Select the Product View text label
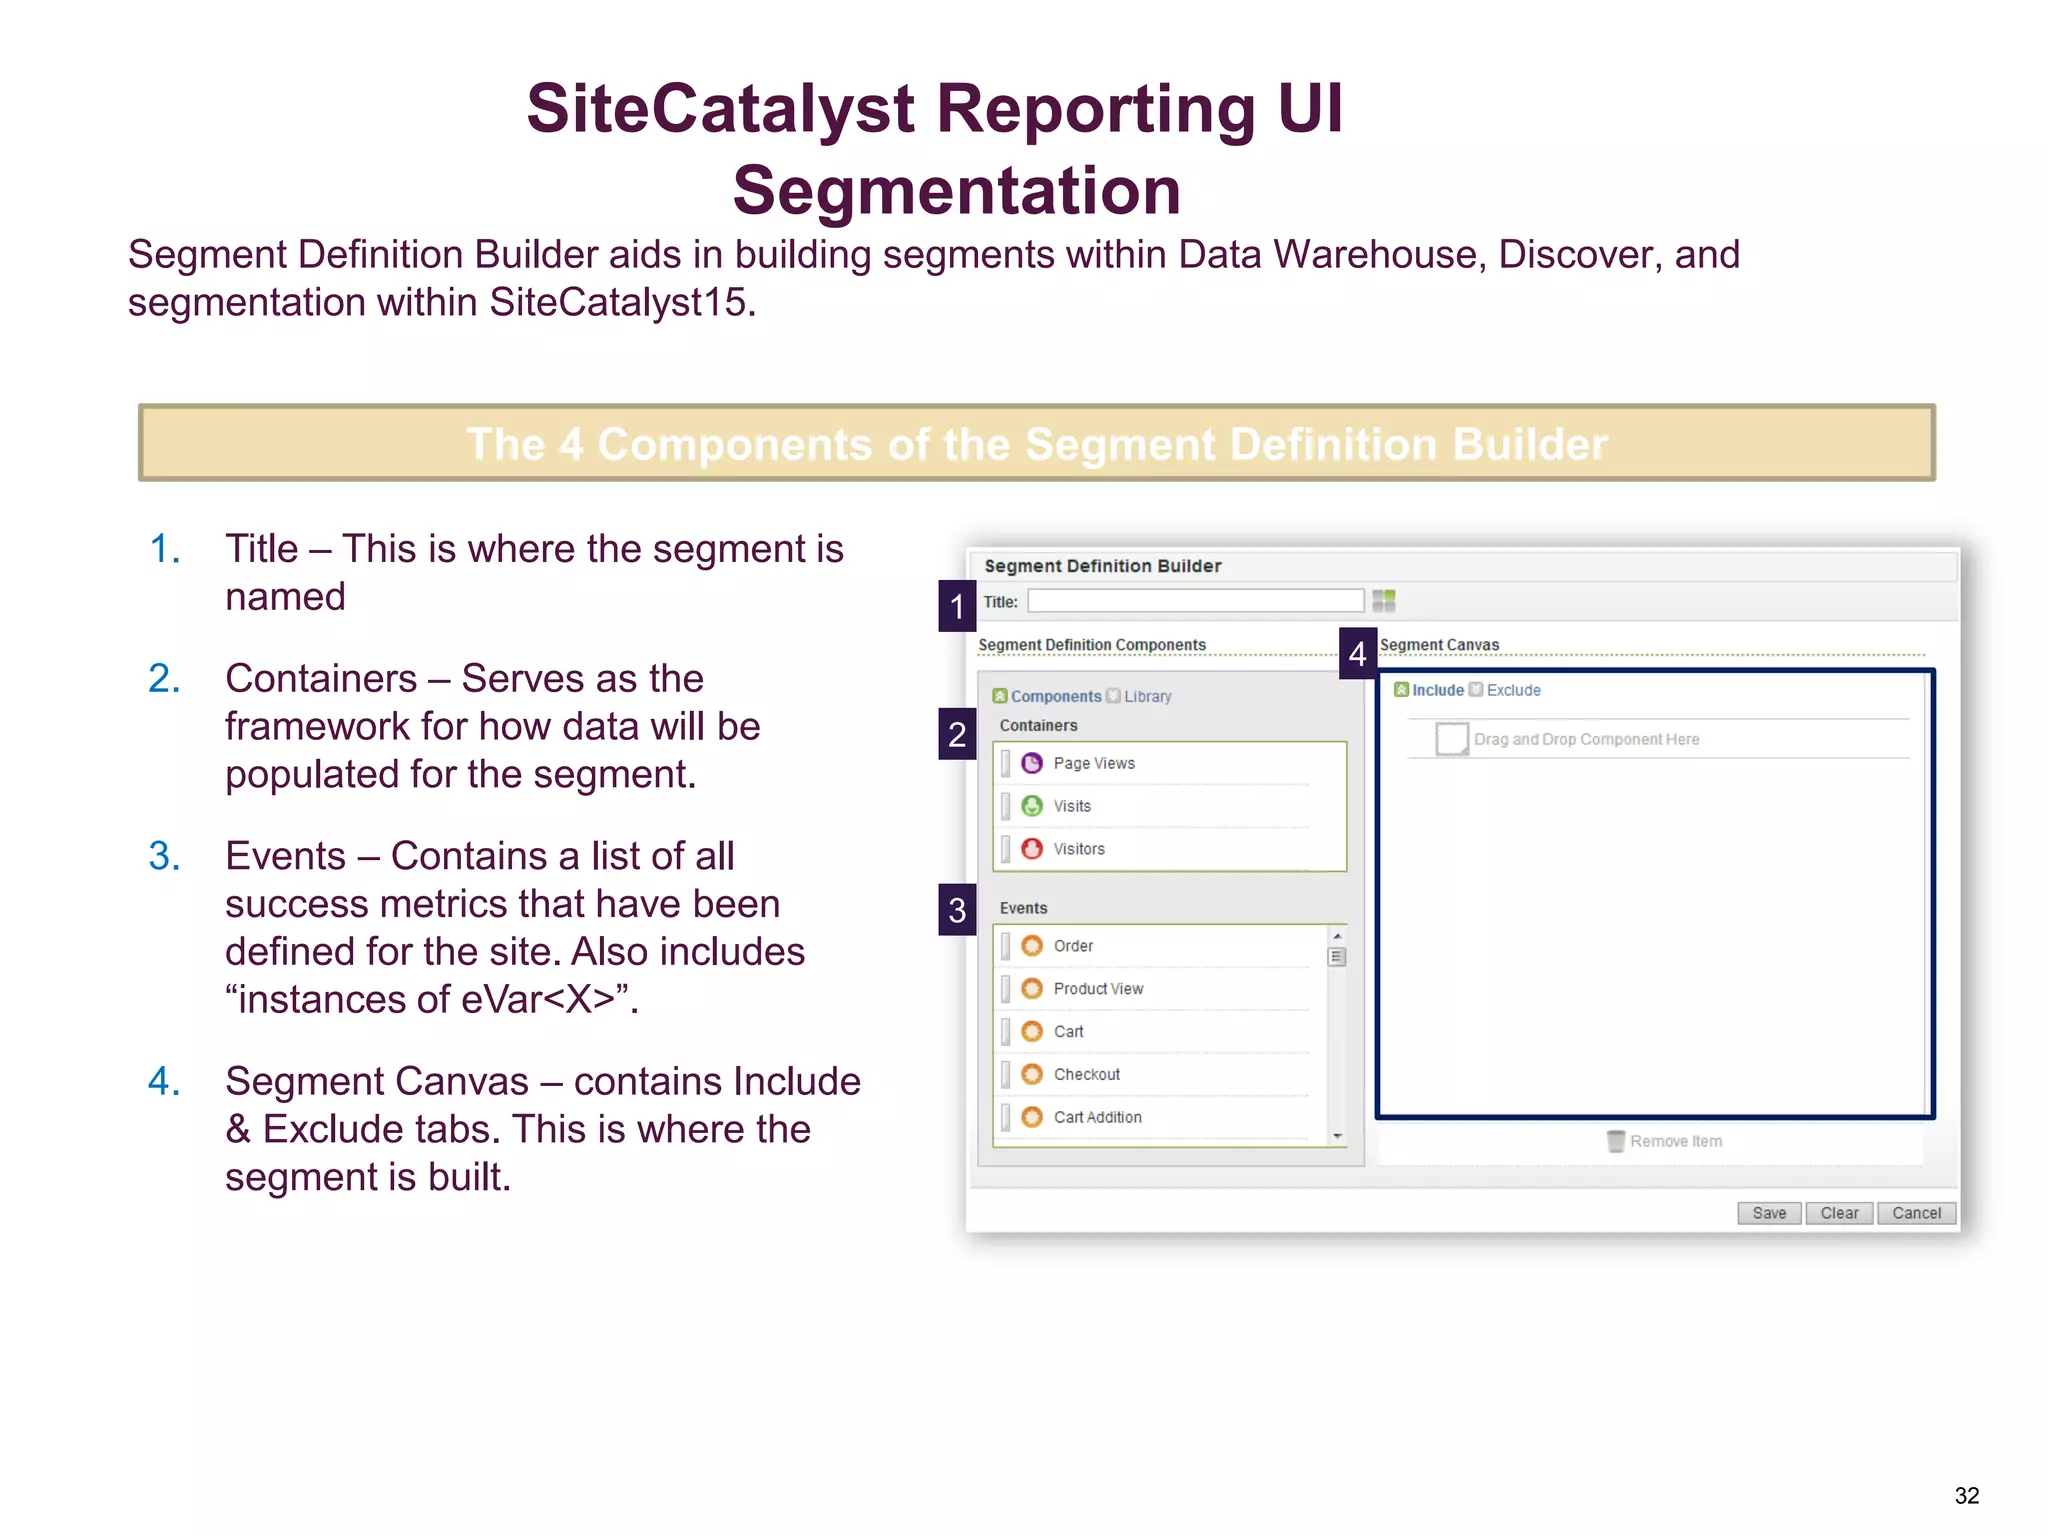Viewport: 2048px width, 1536px height. 1098,989
